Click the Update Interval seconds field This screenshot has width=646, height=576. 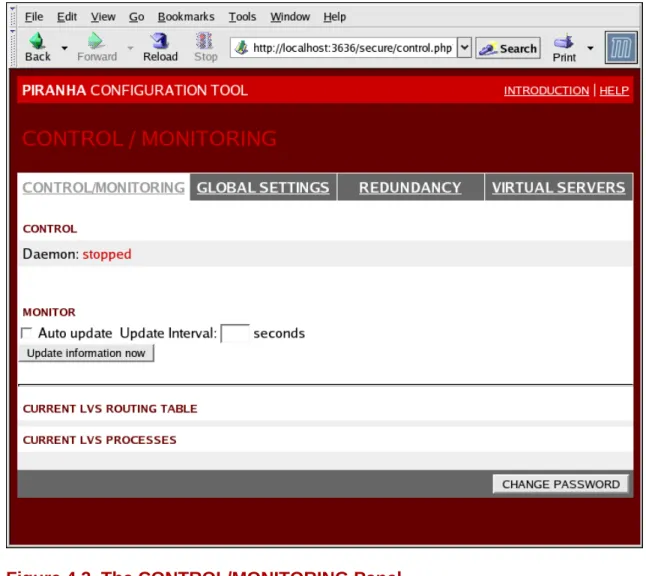(x=235, y=333)
